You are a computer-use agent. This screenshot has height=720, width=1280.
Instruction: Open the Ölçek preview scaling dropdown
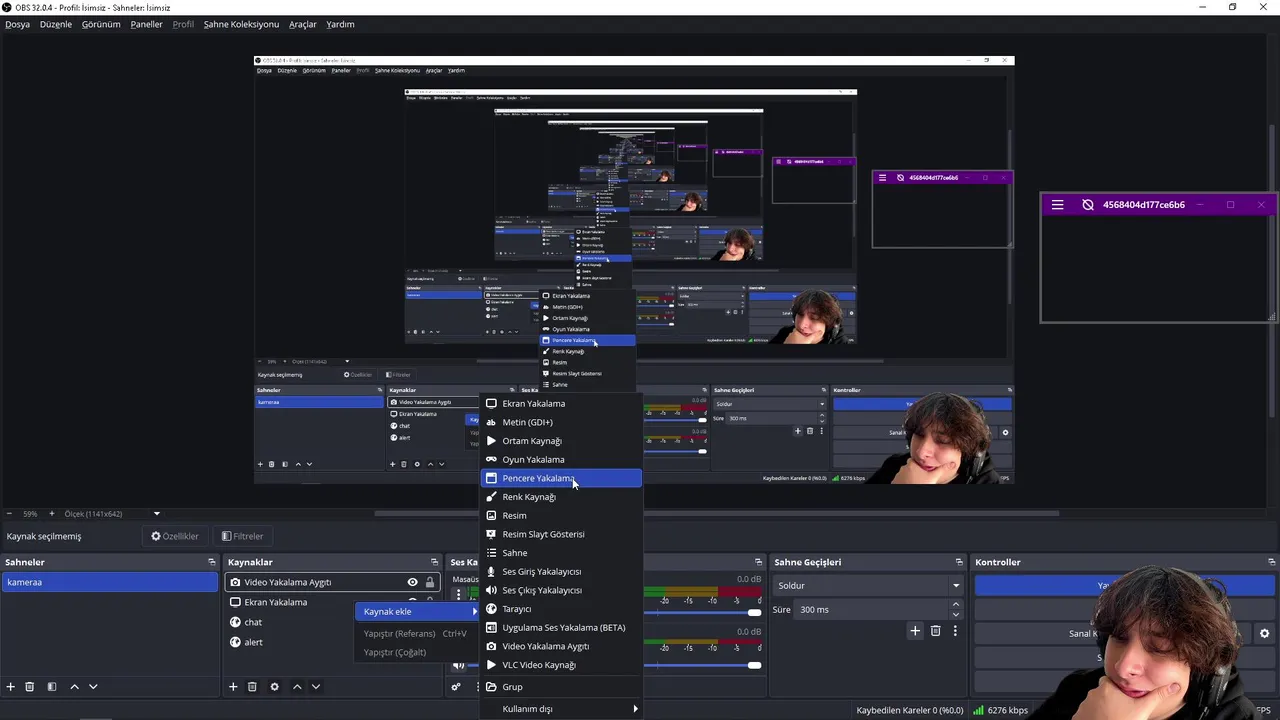[x=156, y=514]
